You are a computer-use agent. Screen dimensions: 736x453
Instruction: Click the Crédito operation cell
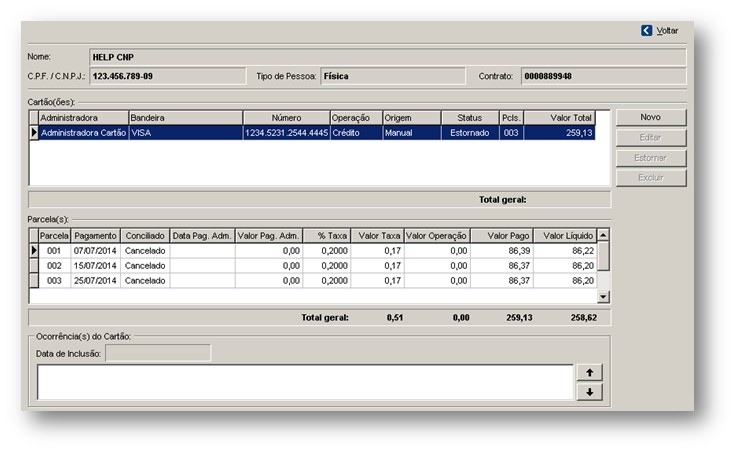[356, 133]
